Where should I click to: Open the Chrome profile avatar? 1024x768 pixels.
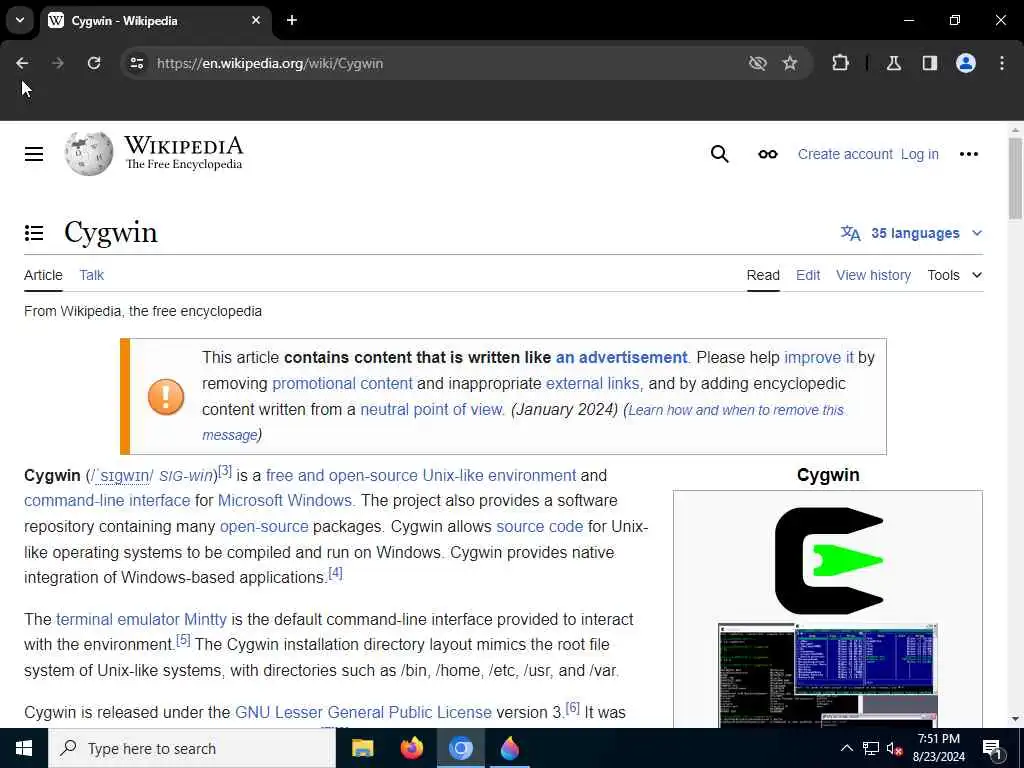pos(966,63)
